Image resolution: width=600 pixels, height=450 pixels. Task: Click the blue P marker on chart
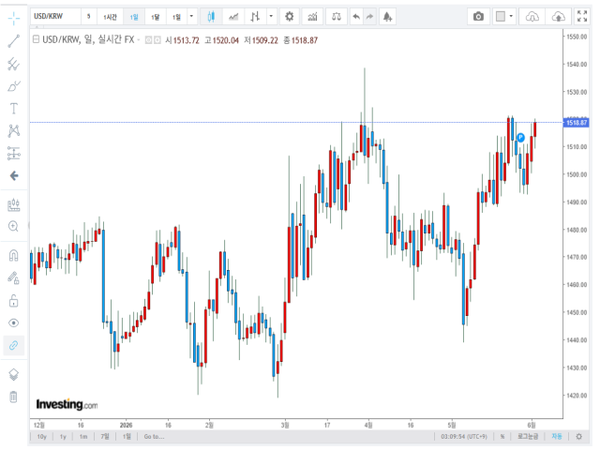pos(520,137)
